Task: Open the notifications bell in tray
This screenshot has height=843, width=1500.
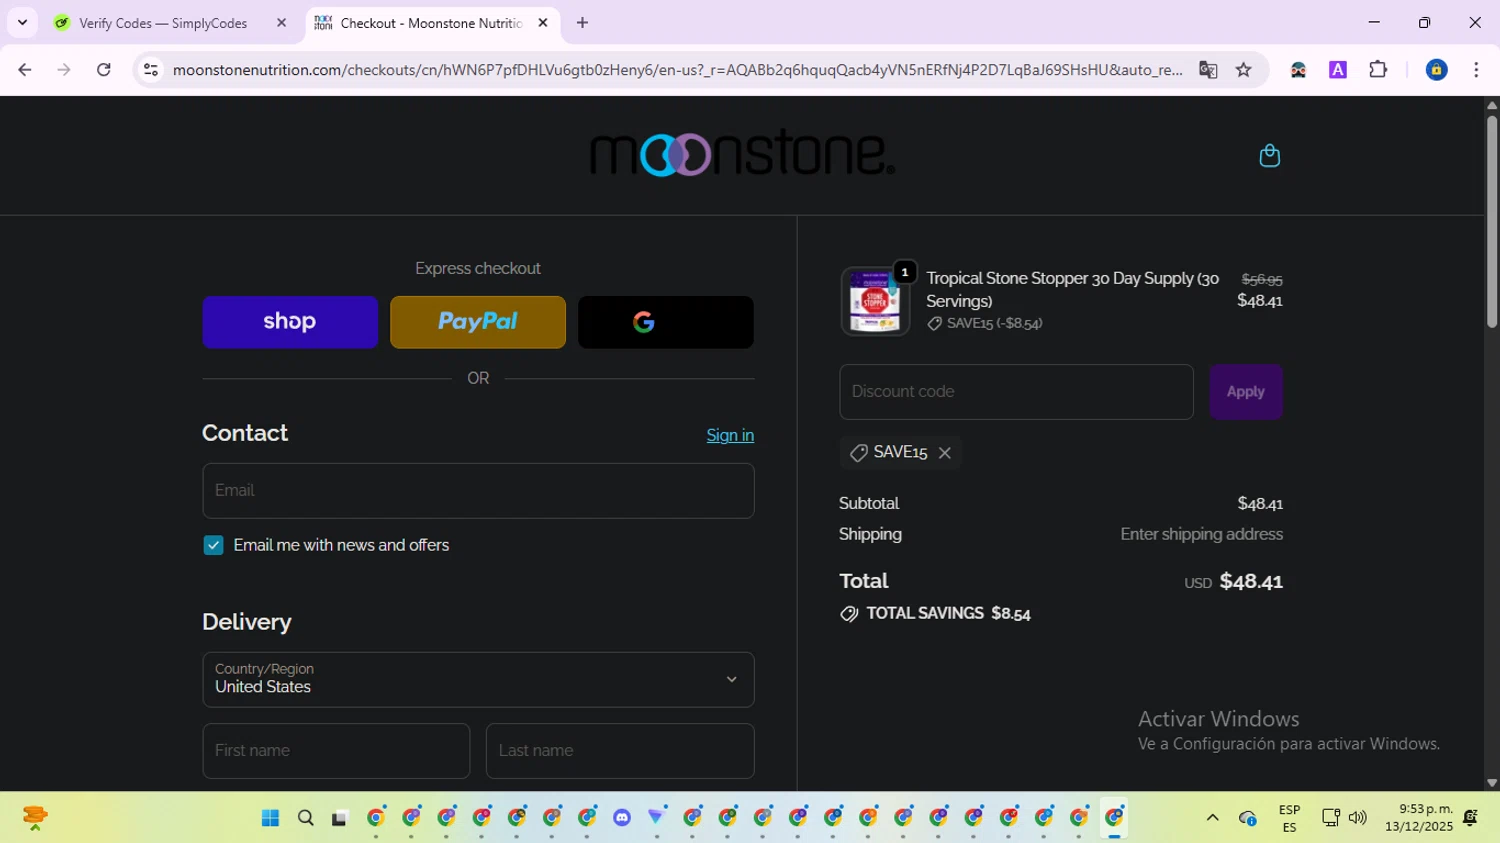Action: pyautogui.click(x=1470, y=818)
